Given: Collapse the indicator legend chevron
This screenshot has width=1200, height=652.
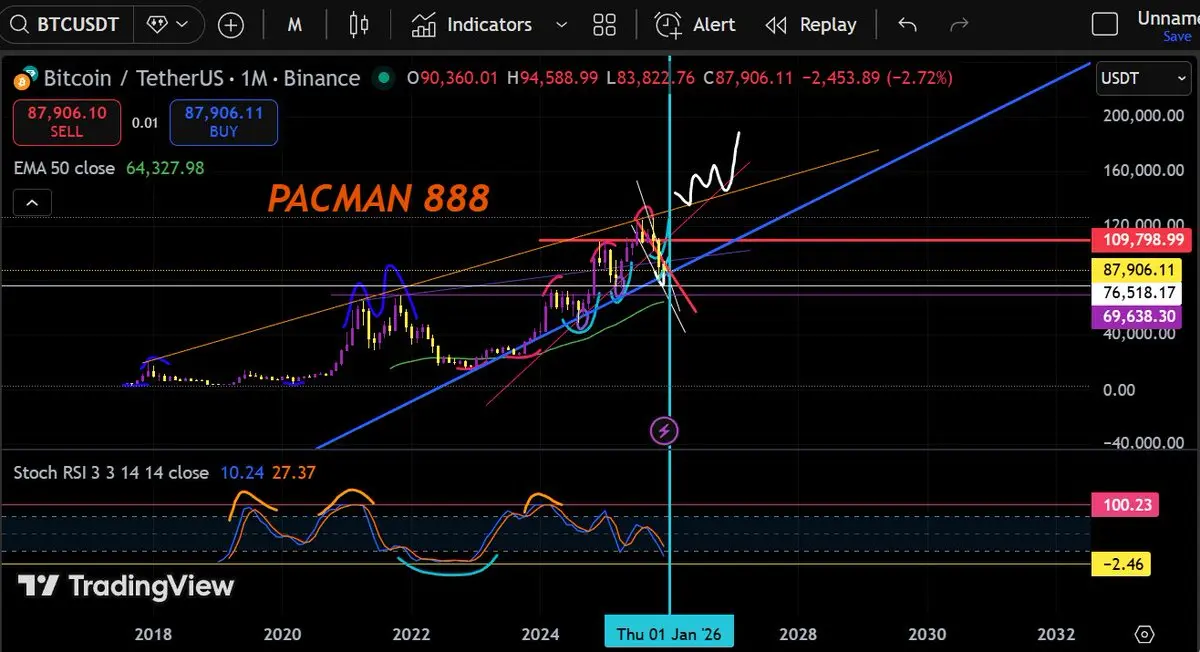Looking at the screenshot, I should click(32, 204).
